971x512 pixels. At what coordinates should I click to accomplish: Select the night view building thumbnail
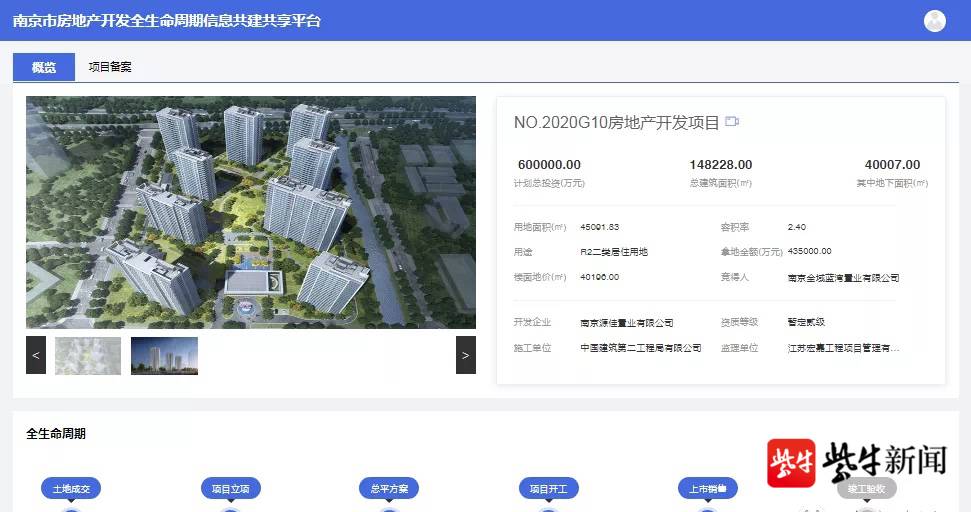164,356
